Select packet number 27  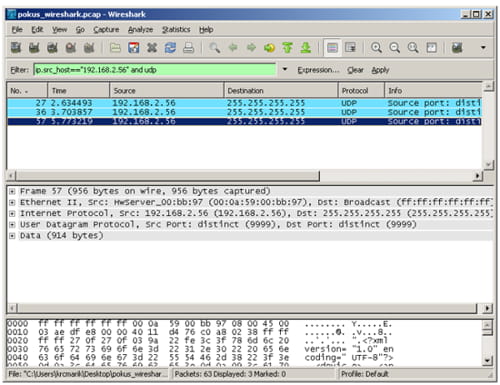[244, 103]
